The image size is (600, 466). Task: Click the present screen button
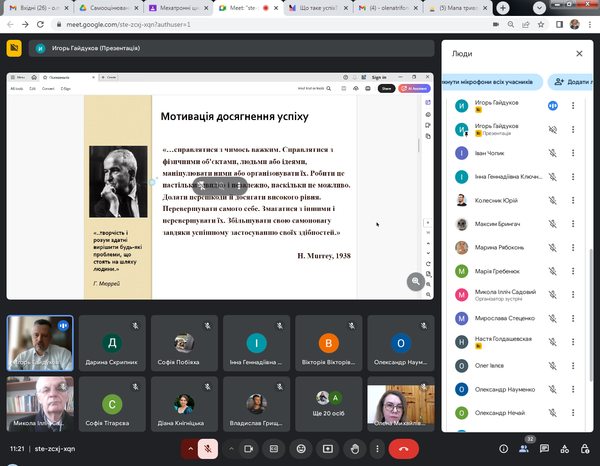(328, 449)
